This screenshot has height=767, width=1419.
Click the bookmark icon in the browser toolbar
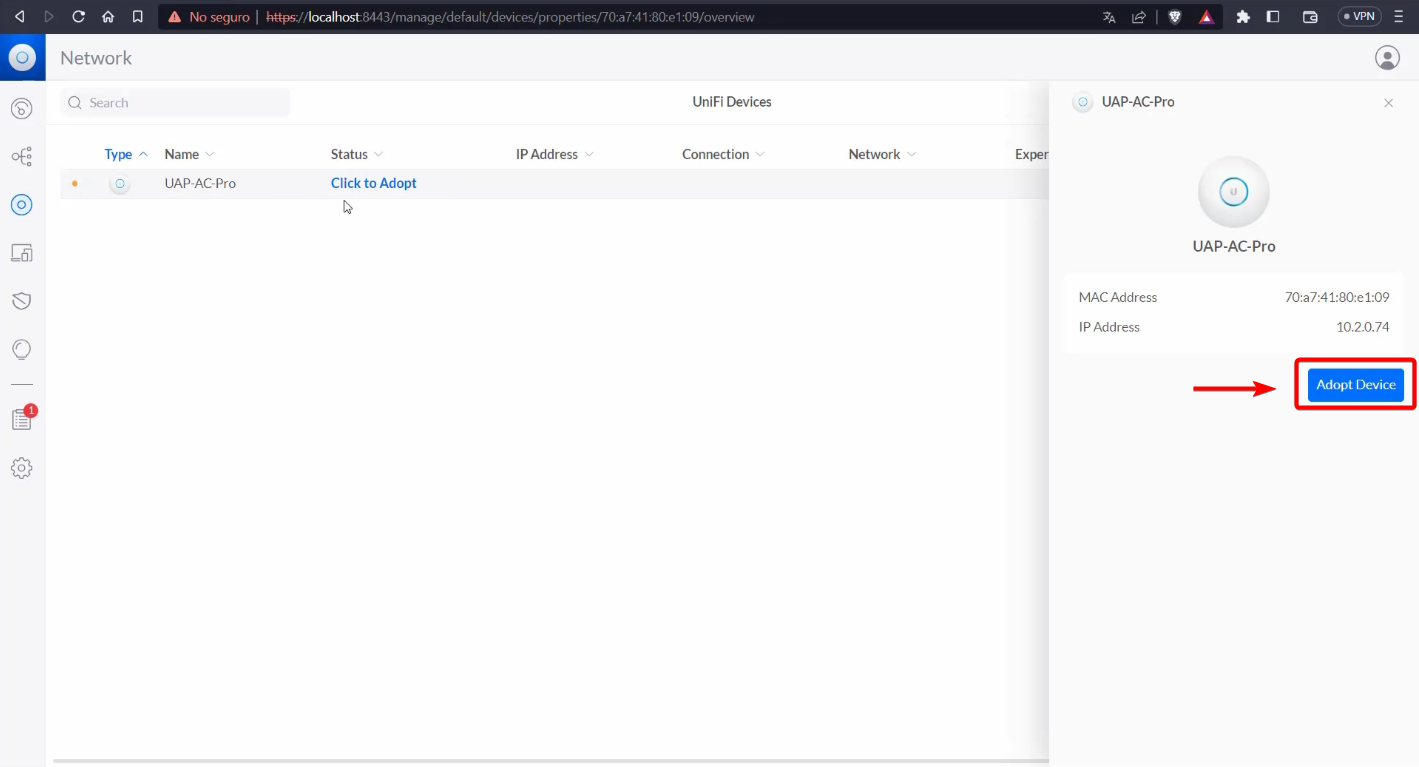pyautogui.click(x=138, y=17)
